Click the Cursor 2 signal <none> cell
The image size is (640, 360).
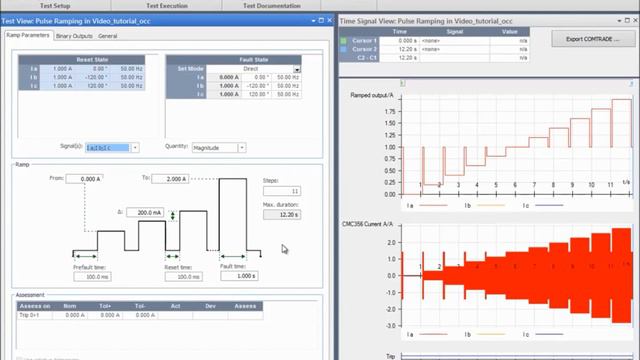(455, 49)
